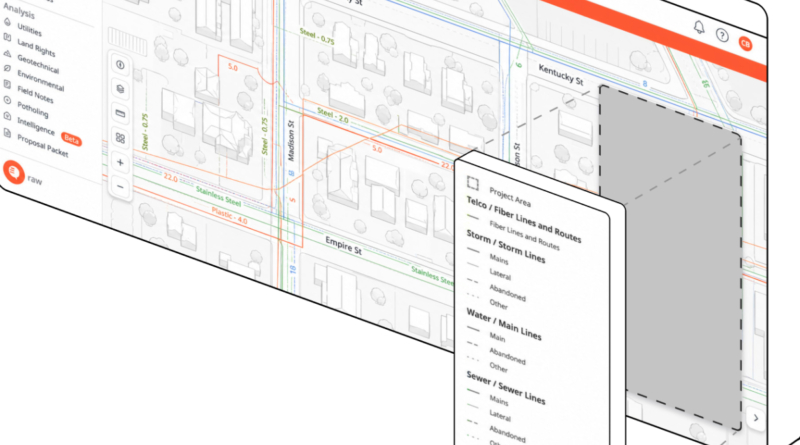The width and height of the screenshot is (800, 445).
Task: Click the Steel - 2.0 pipe label
Action: click(333, 115)
